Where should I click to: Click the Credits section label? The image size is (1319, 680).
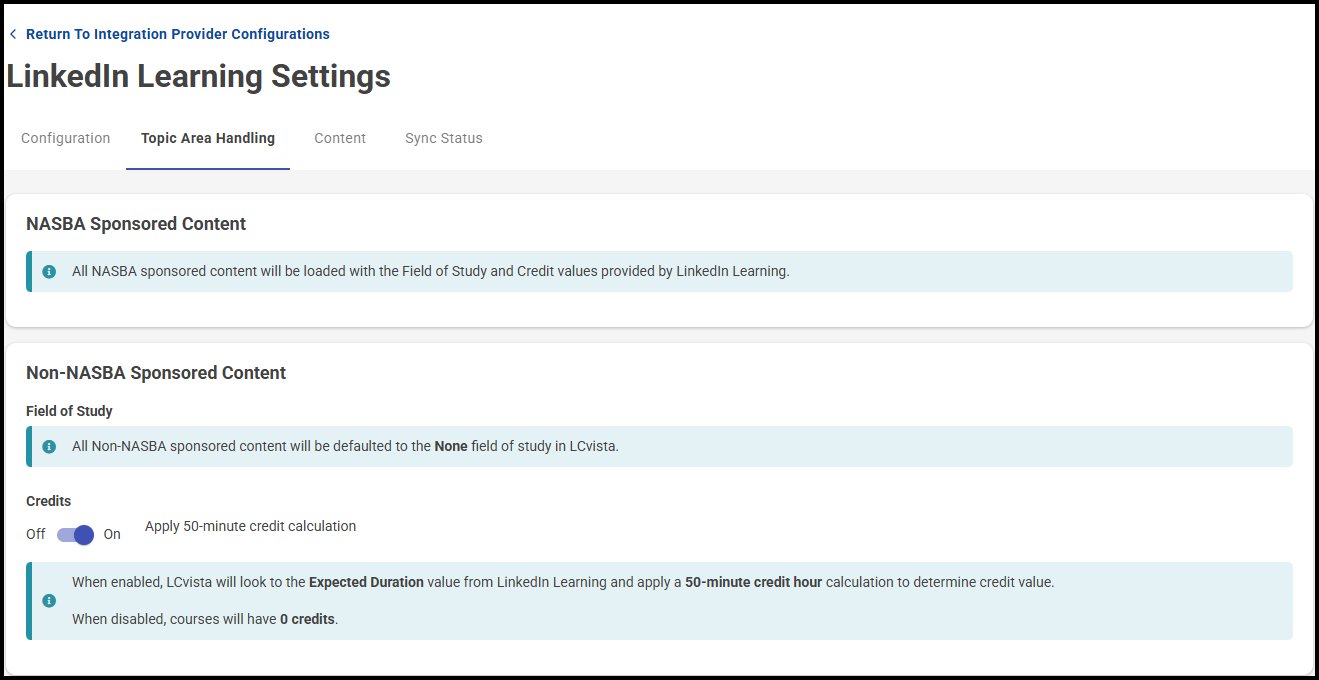48,501
